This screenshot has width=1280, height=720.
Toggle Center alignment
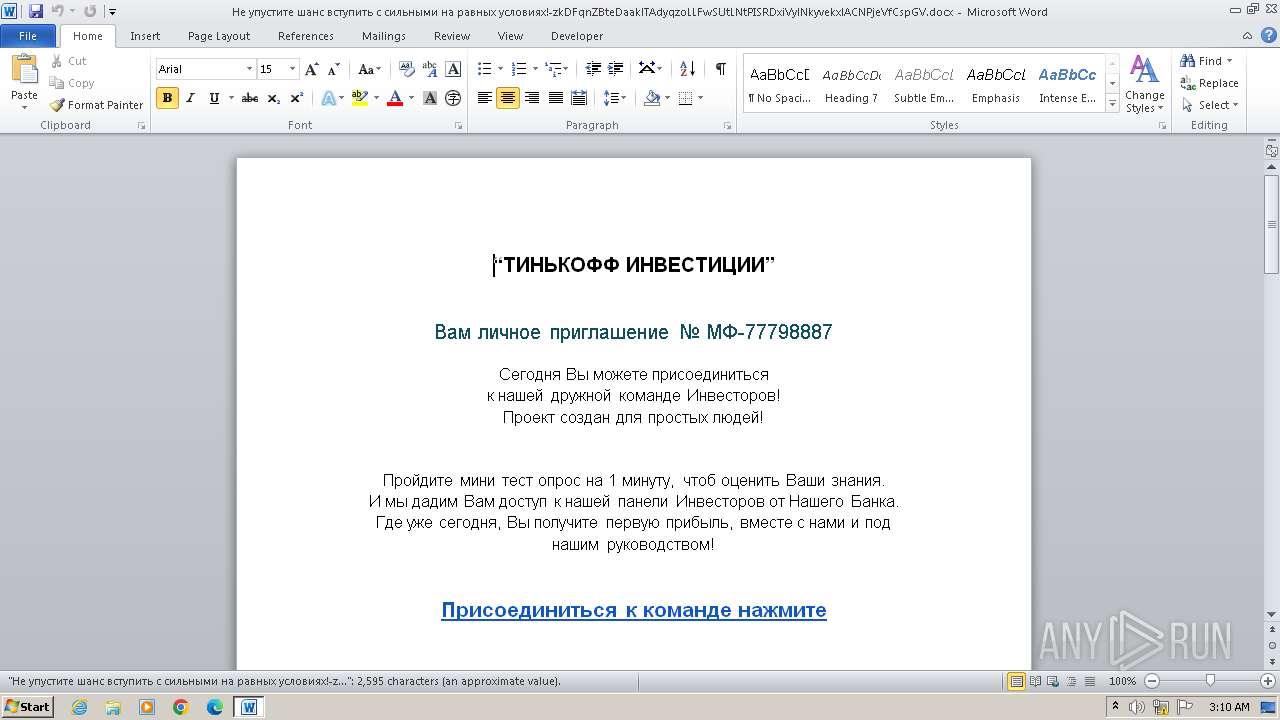508,98
